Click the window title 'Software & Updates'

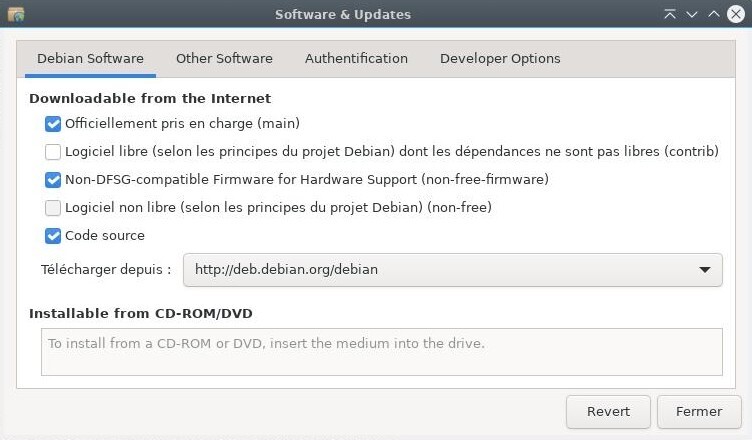[343, 15]
